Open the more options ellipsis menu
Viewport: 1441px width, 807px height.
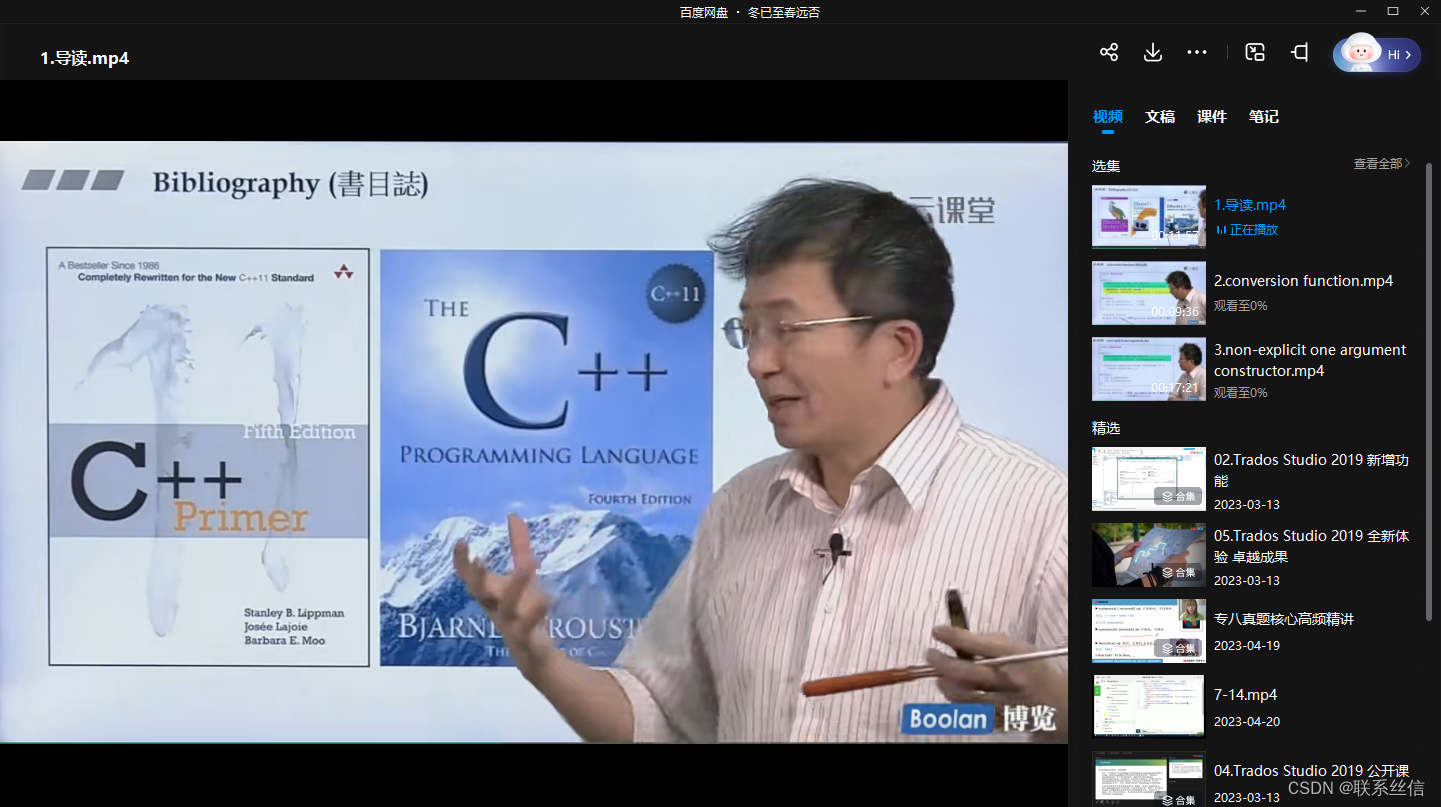click(1197, 53)
